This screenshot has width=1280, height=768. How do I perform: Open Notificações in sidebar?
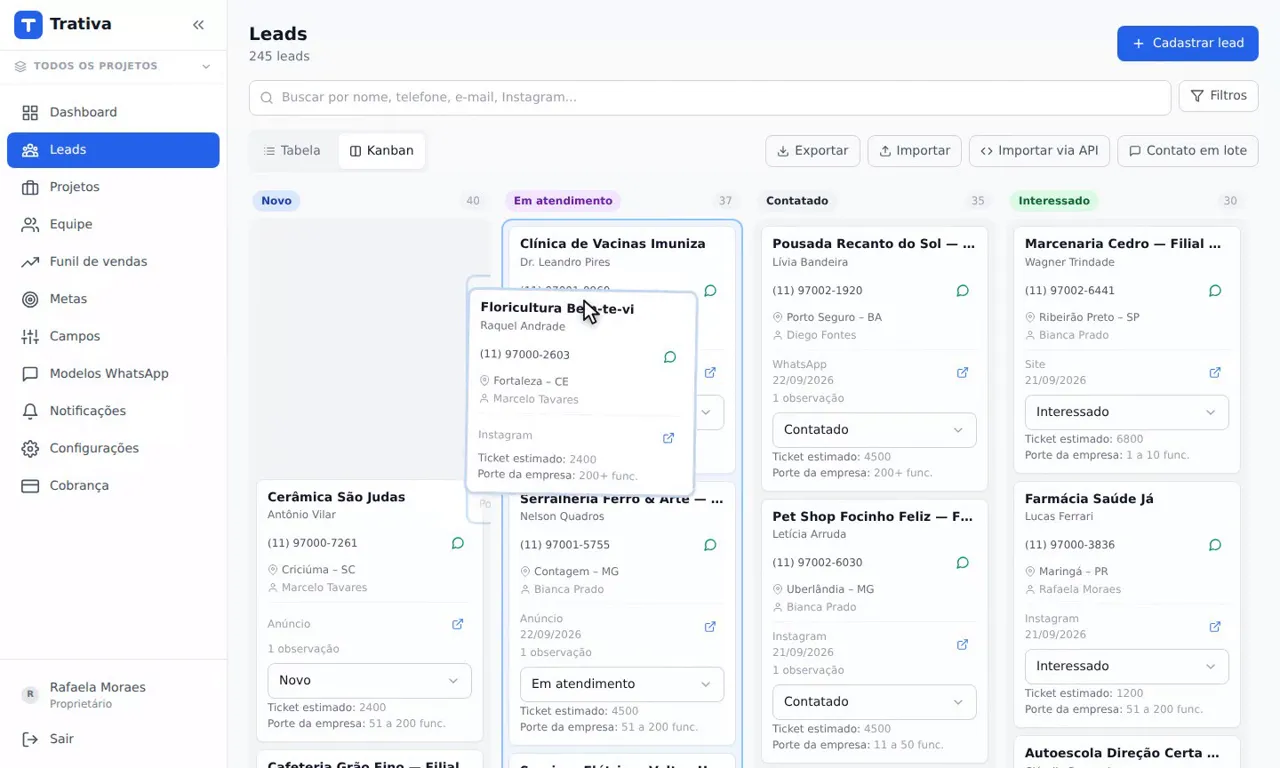click(113, 411)
